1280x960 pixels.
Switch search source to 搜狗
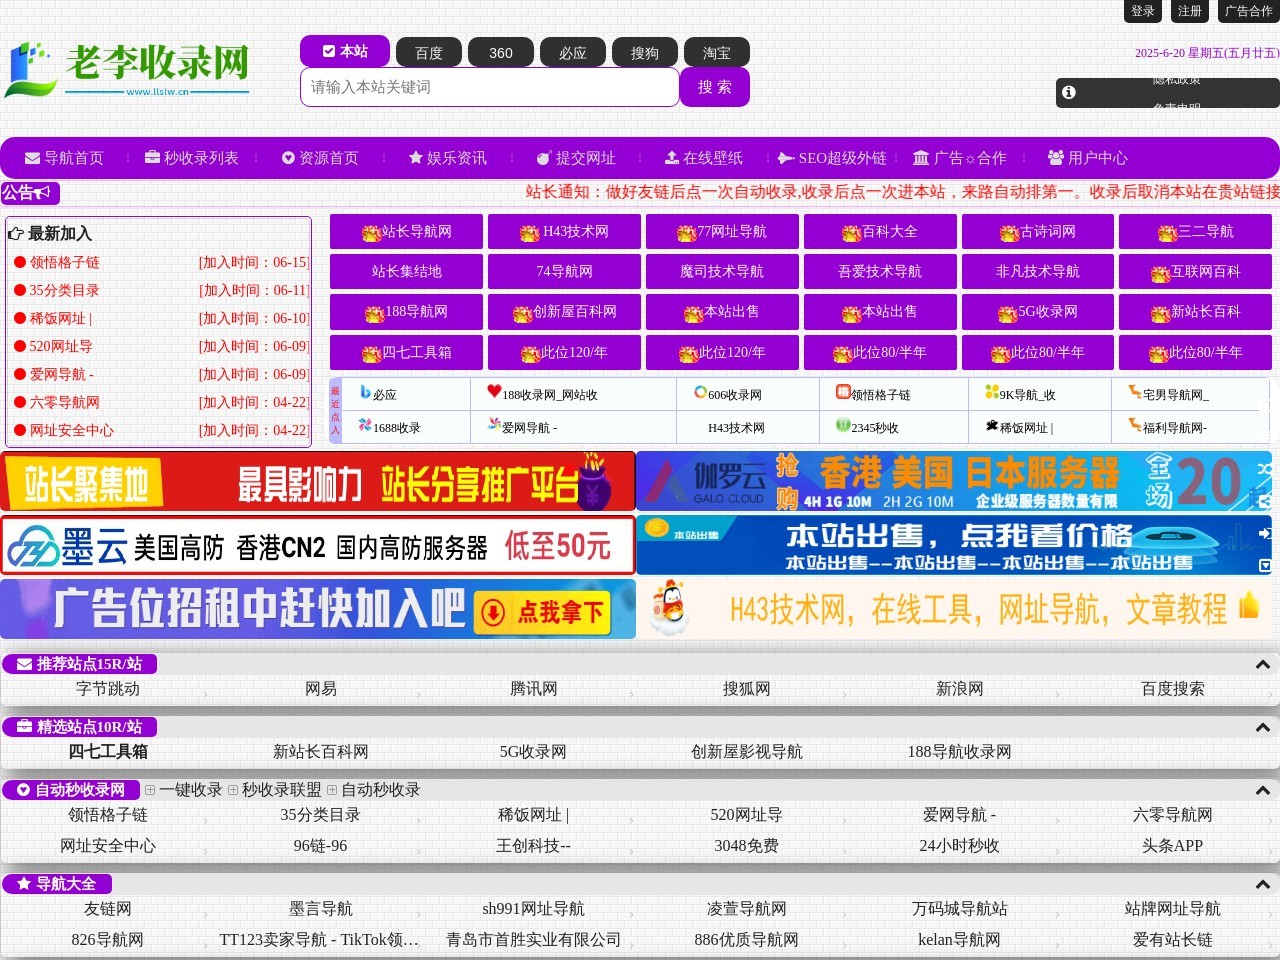pyautogui.click(x=645, y=53)
